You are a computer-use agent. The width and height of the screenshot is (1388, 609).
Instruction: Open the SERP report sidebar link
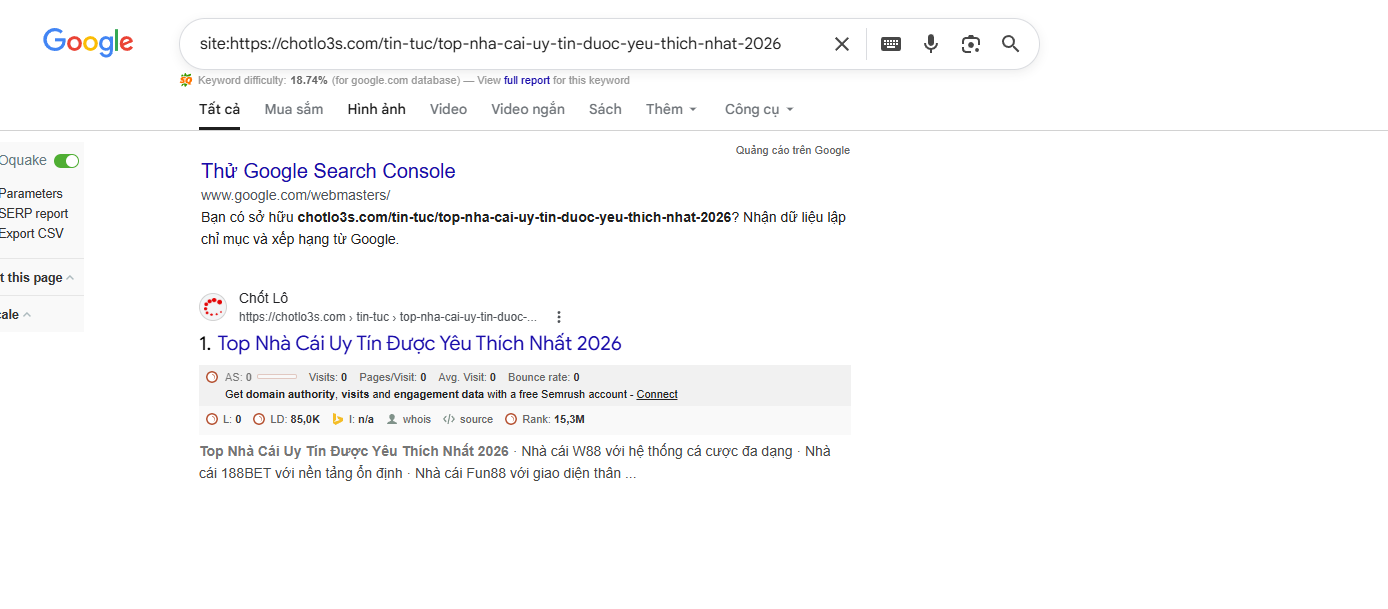[34, 214]
